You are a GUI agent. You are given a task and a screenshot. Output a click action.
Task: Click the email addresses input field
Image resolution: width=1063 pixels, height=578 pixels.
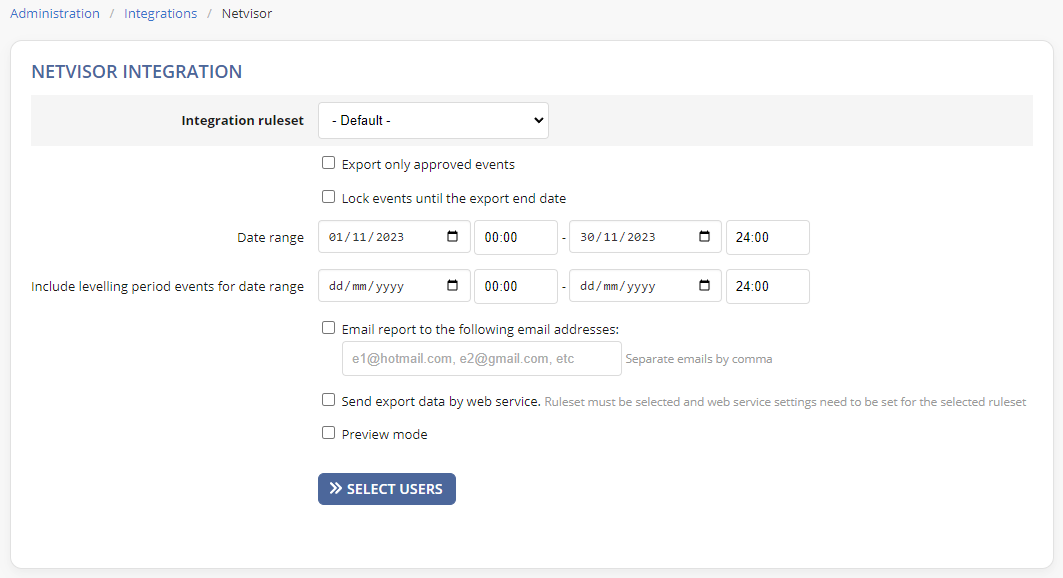(x=481, y=358)
